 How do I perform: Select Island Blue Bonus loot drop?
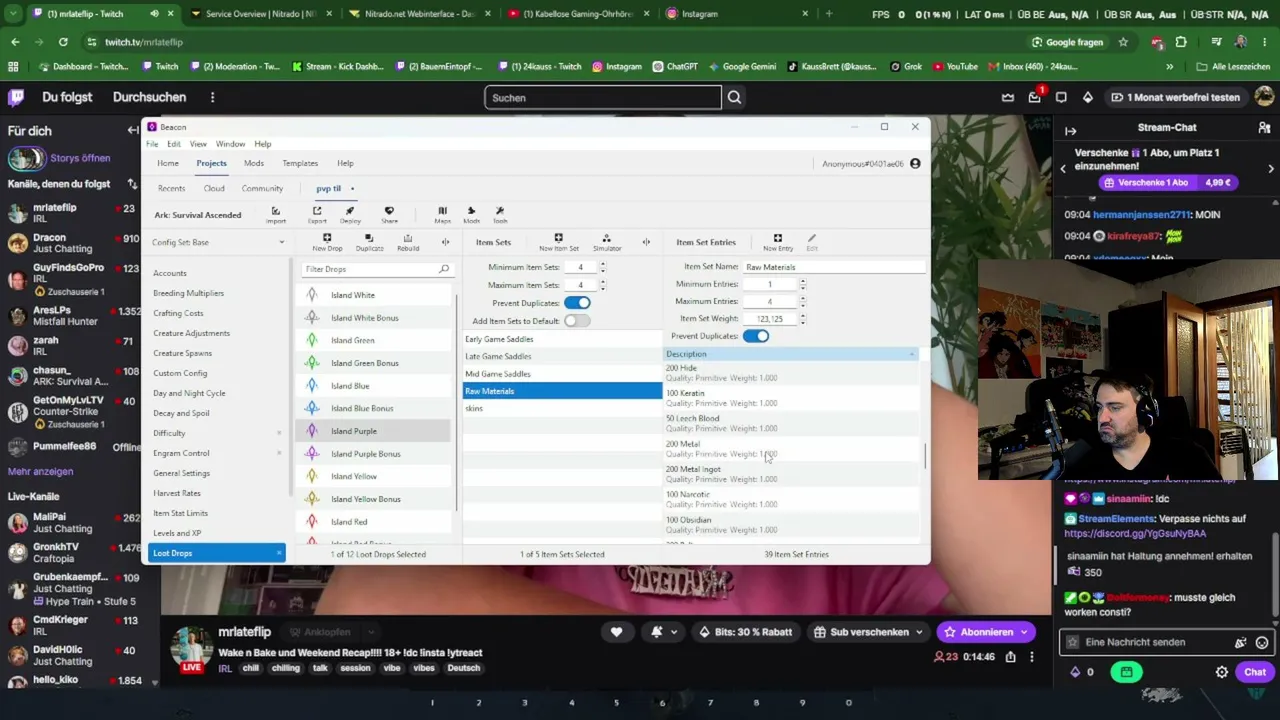[374, 408]
